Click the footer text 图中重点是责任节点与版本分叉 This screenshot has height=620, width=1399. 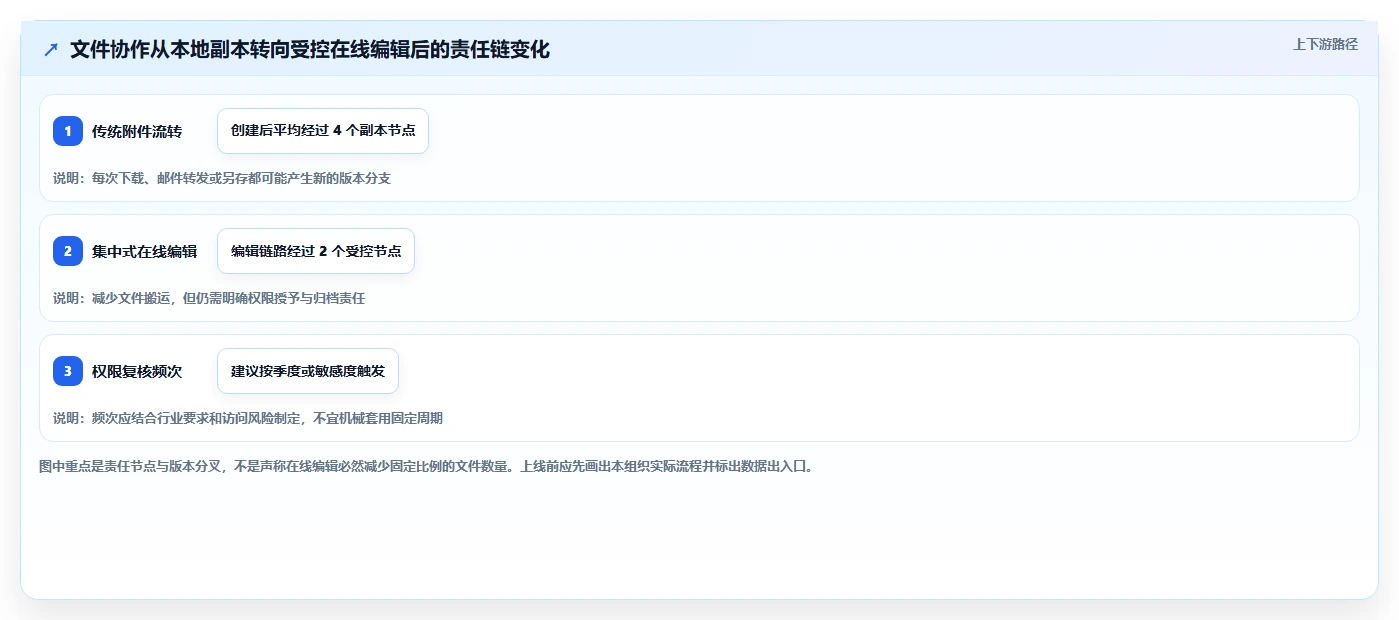tap(427, 466)
